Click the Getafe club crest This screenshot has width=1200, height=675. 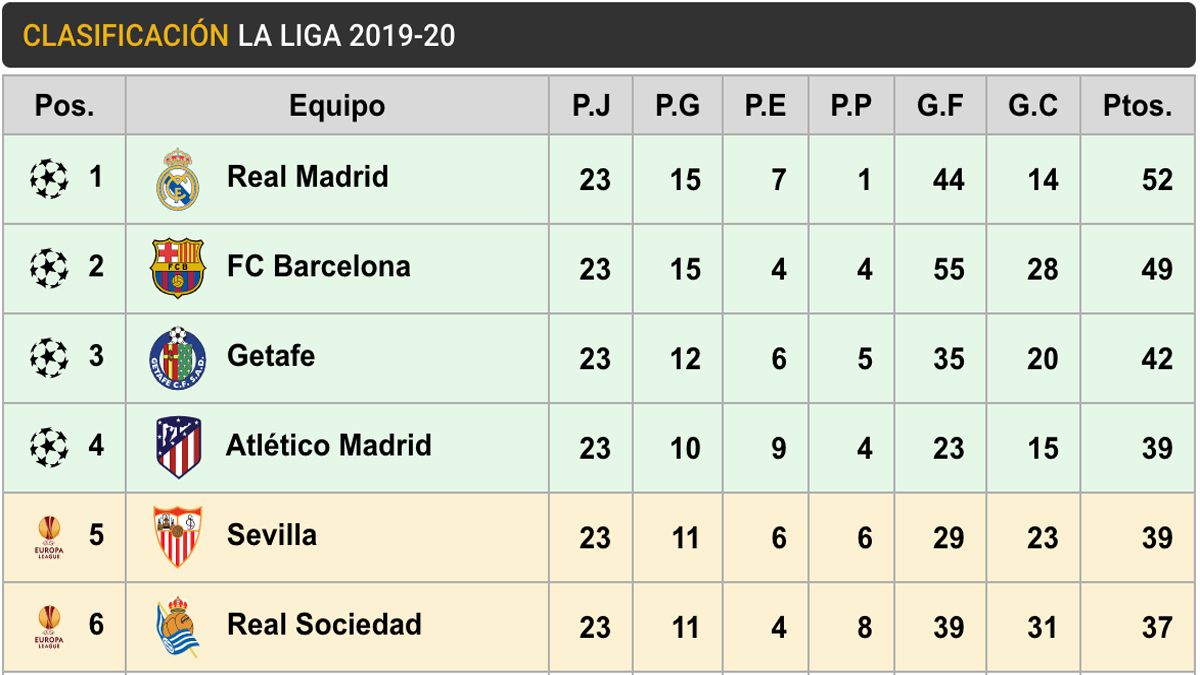[x=177, y=358]
